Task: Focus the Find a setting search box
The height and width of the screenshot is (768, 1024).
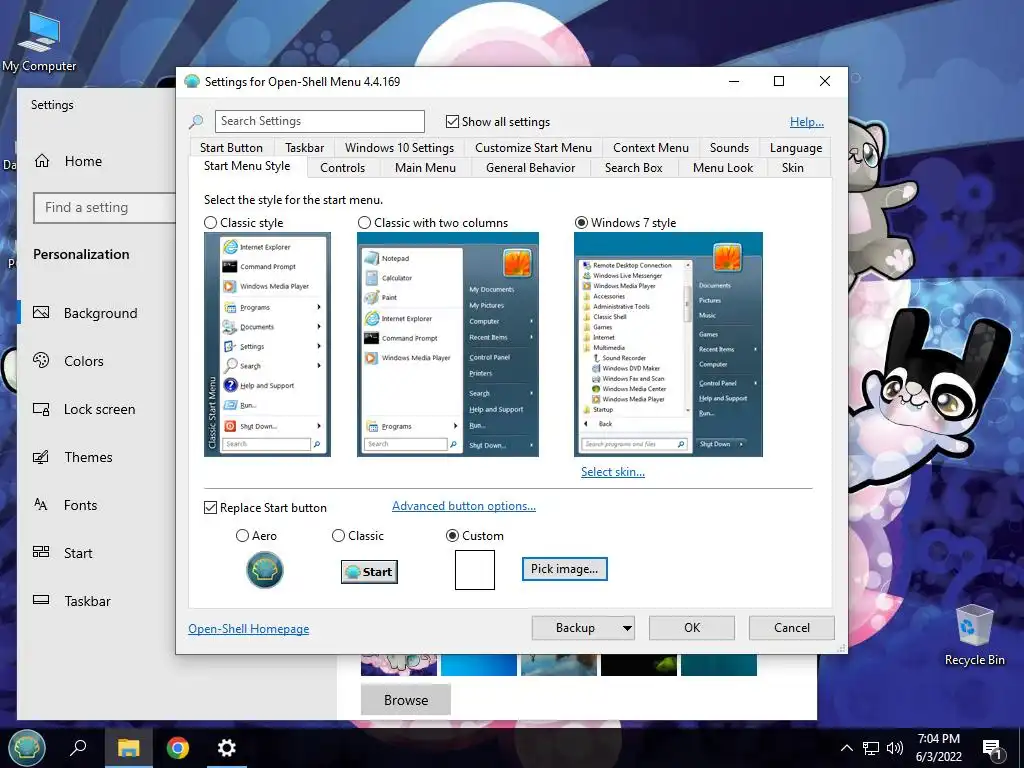Action: pos(104,208)
